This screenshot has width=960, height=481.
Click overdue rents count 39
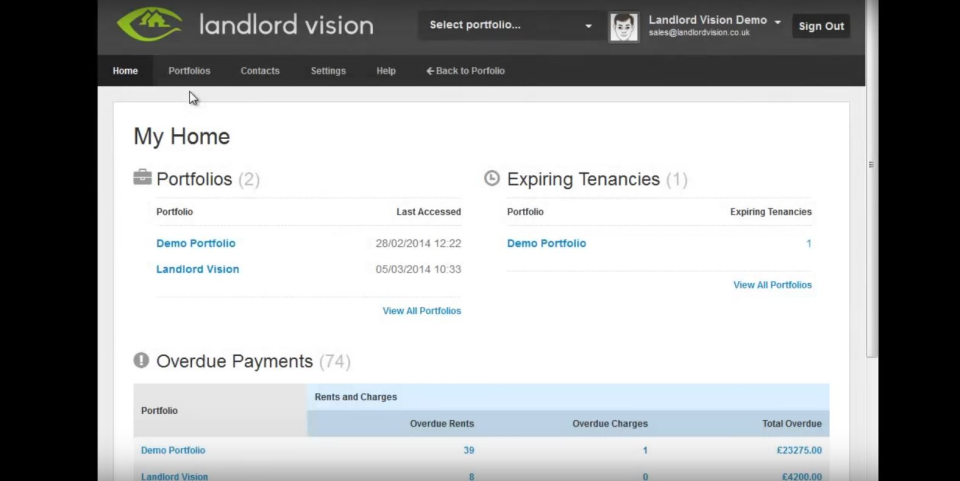pyautogui.click(x=469, y=450)
